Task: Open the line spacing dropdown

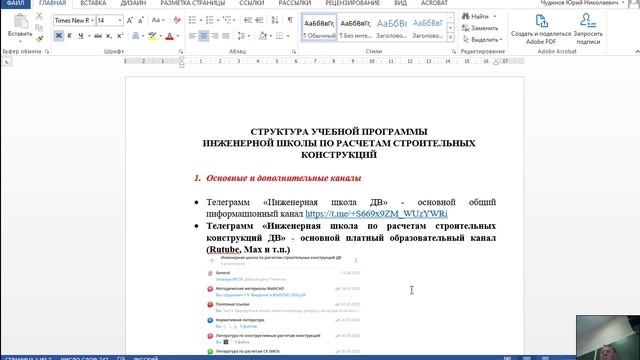Action: tap(243, 36)
